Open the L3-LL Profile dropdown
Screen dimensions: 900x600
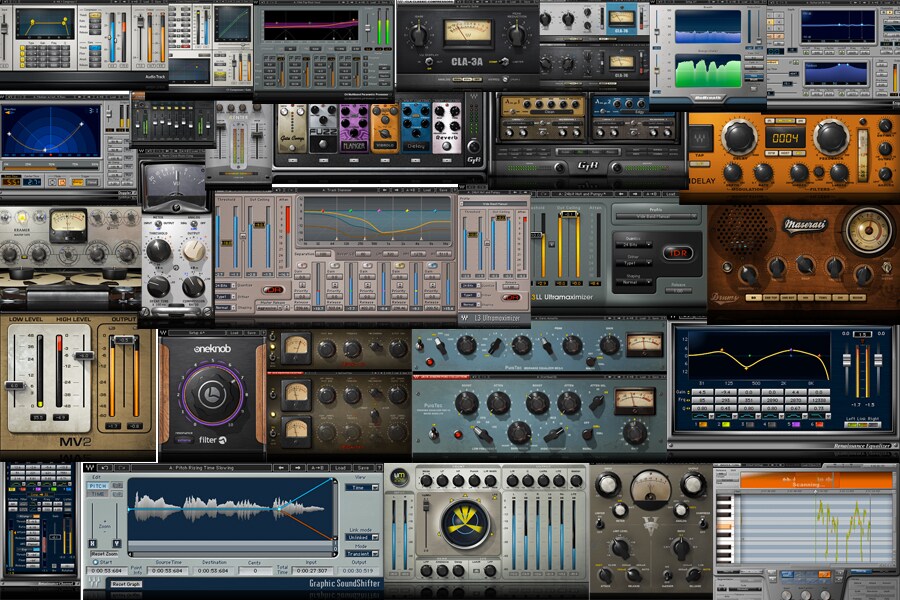tap(656, 216)
